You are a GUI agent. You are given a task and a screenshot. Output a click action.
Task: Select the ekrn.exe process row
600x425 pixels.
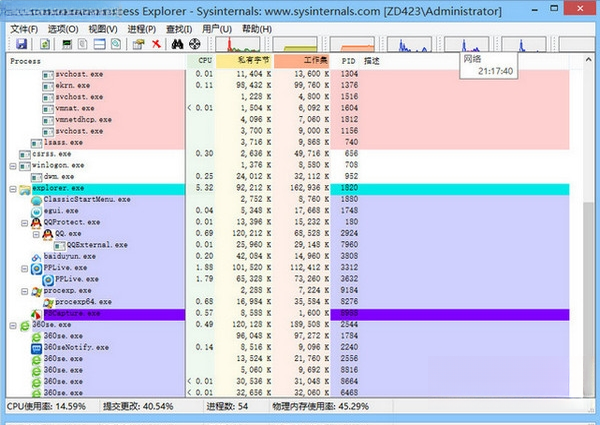coord(288,85)
